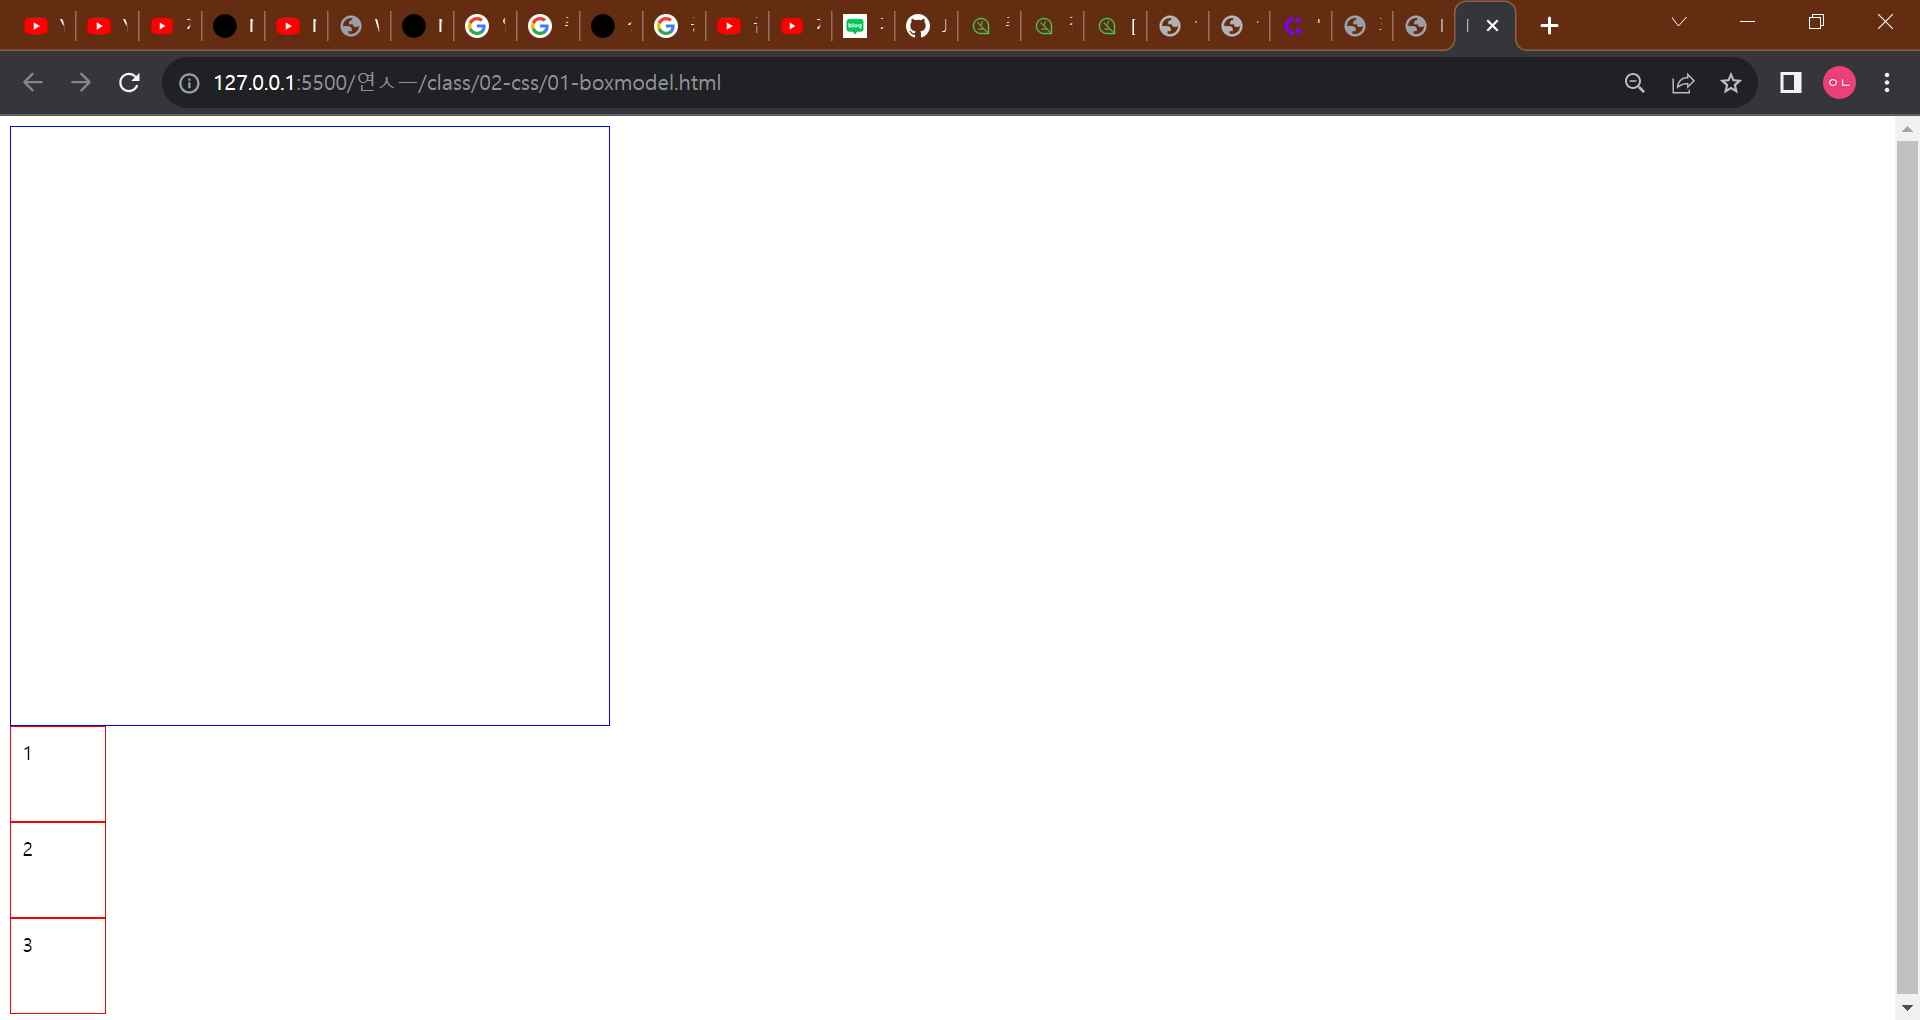The height and width of the screenshot is (1020, 1920).
Task: Restore down the Chrome window
Action: 1817,22
